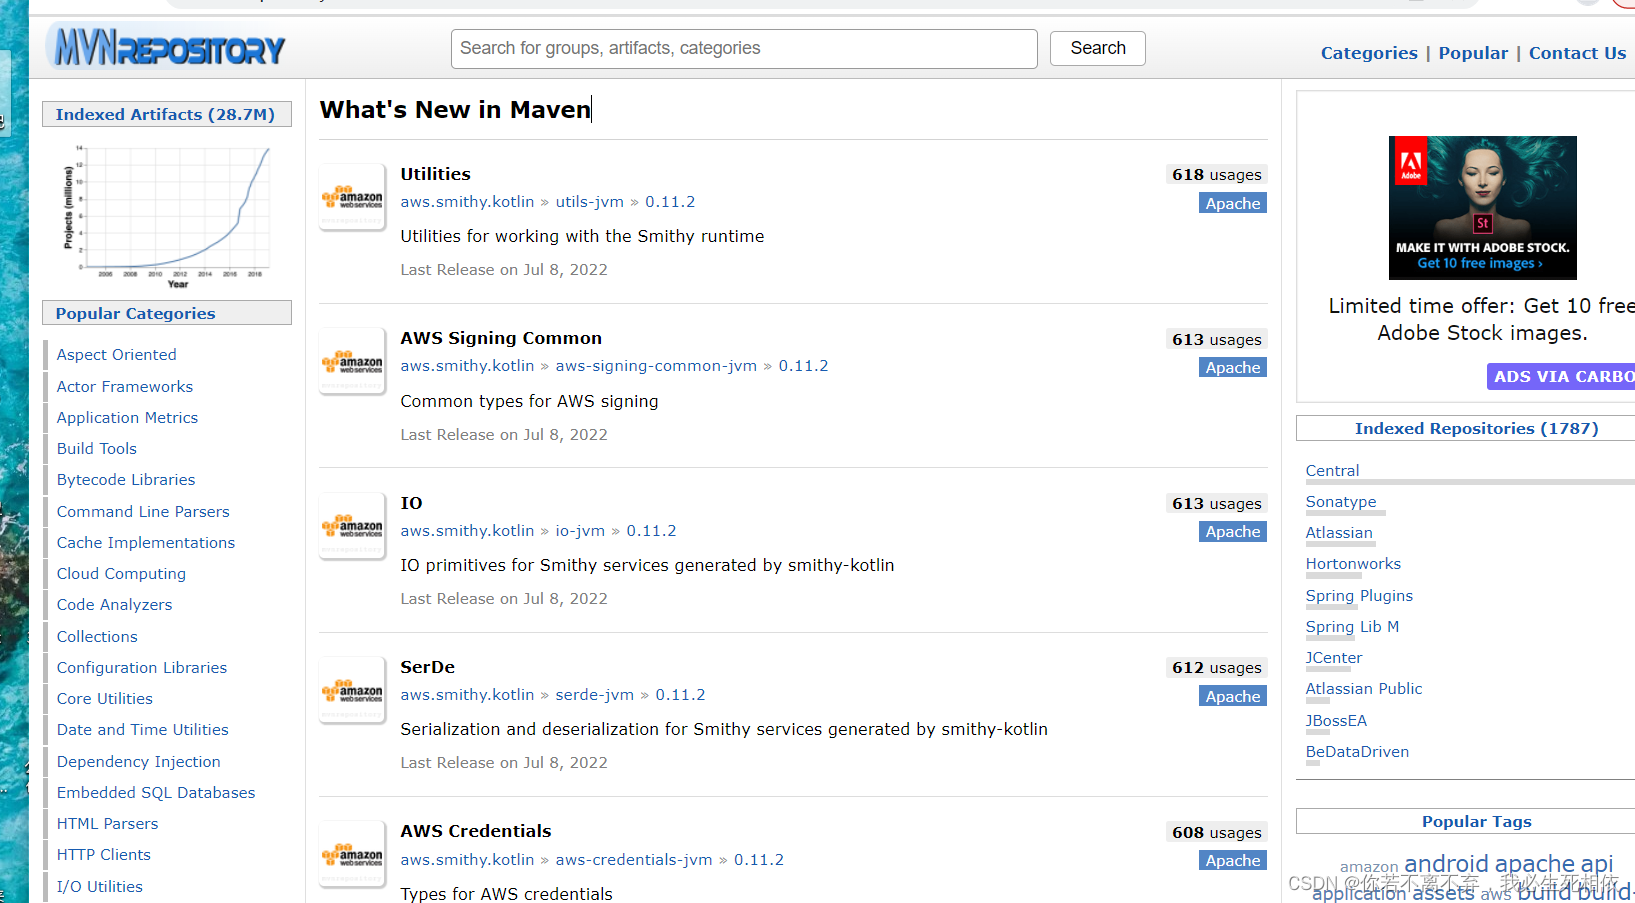Open Build Tools category
This screenshot has height=903, width=1635.
[x=97, y=448]
